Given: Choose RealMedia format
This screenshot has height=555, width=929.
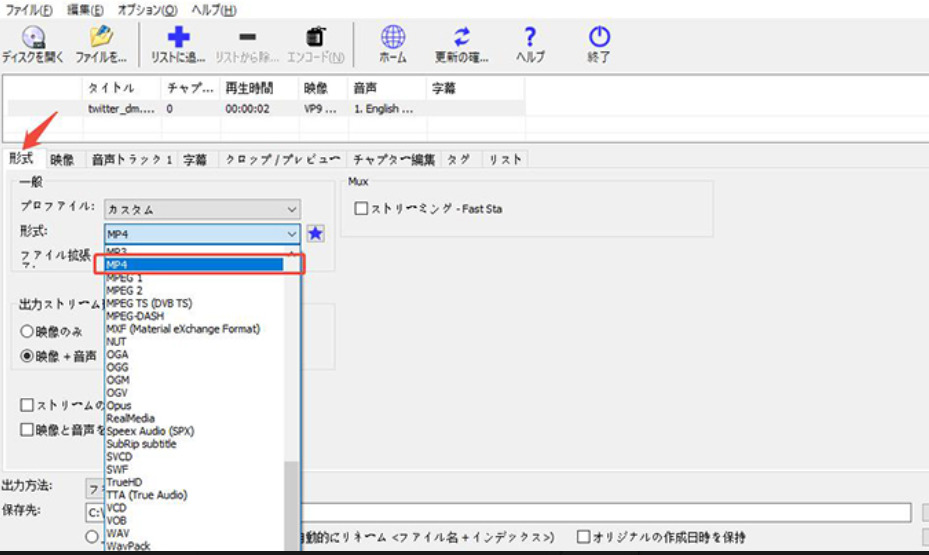Looking at the screenshot, I should pos(194,418).
